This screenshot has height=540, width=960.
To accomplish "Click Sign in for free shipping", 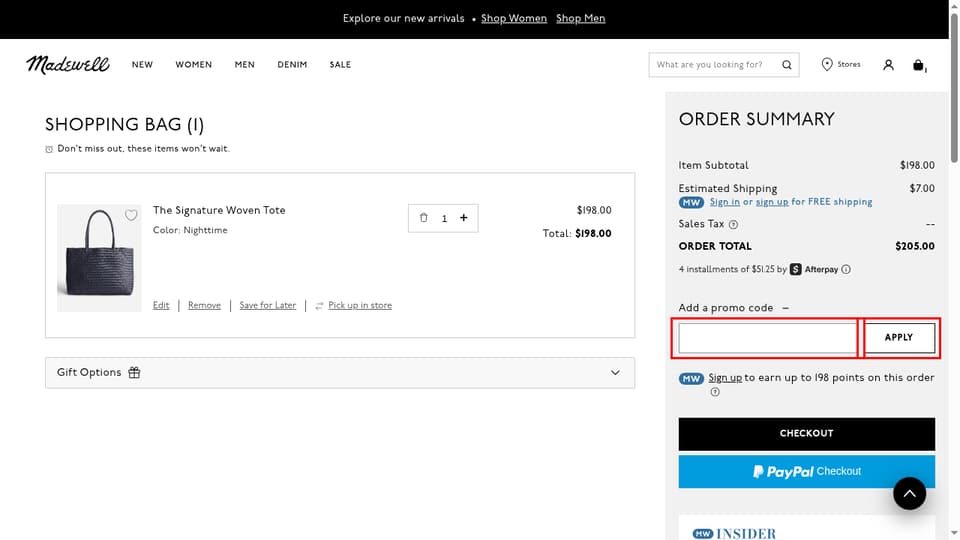I will point(724,202).
